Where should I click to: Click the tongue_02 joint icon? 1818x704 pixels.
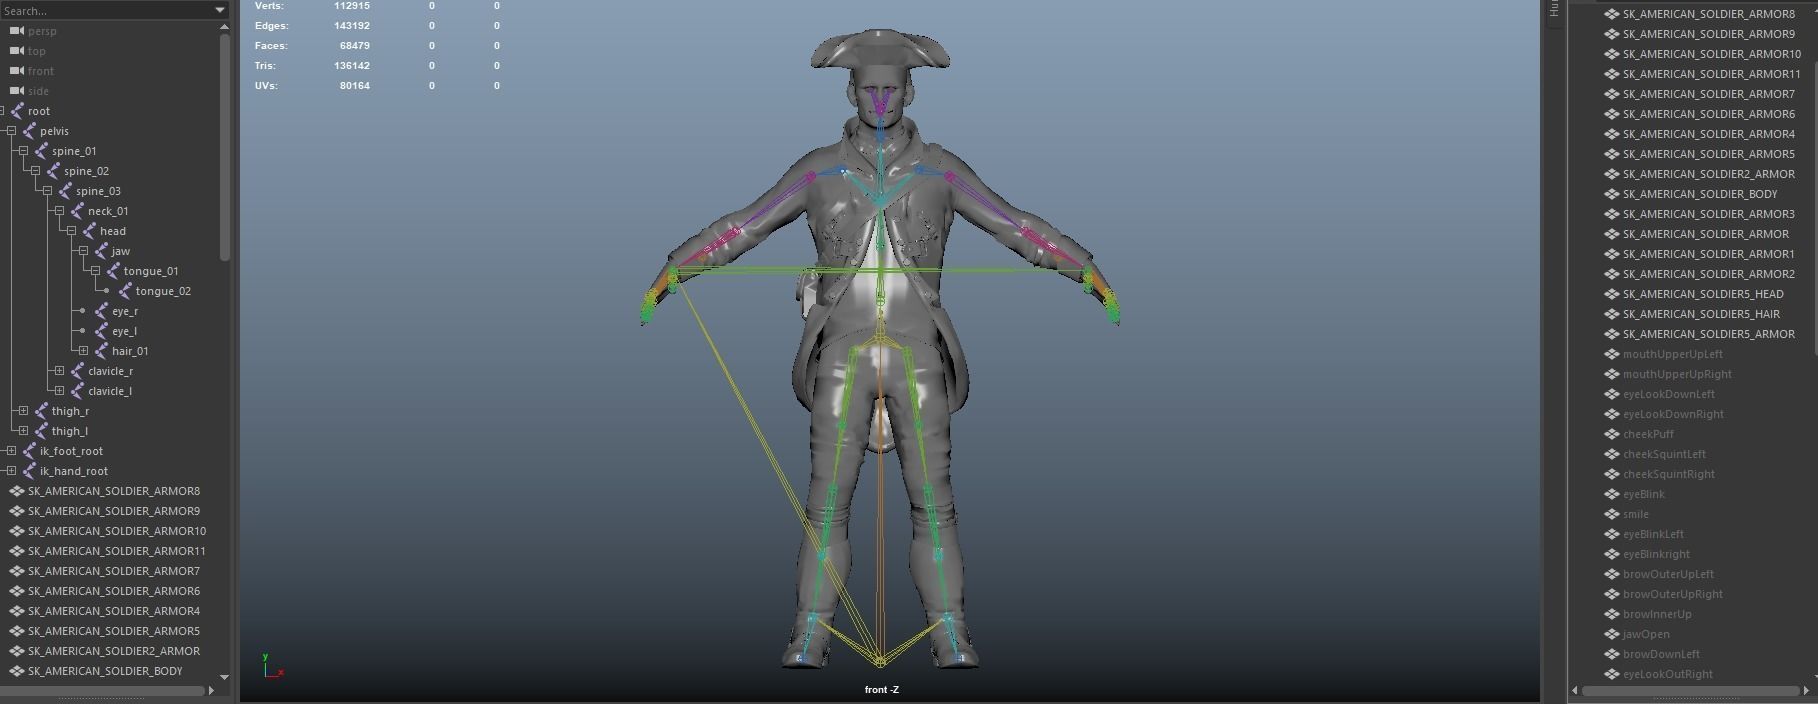click(125, 291)
